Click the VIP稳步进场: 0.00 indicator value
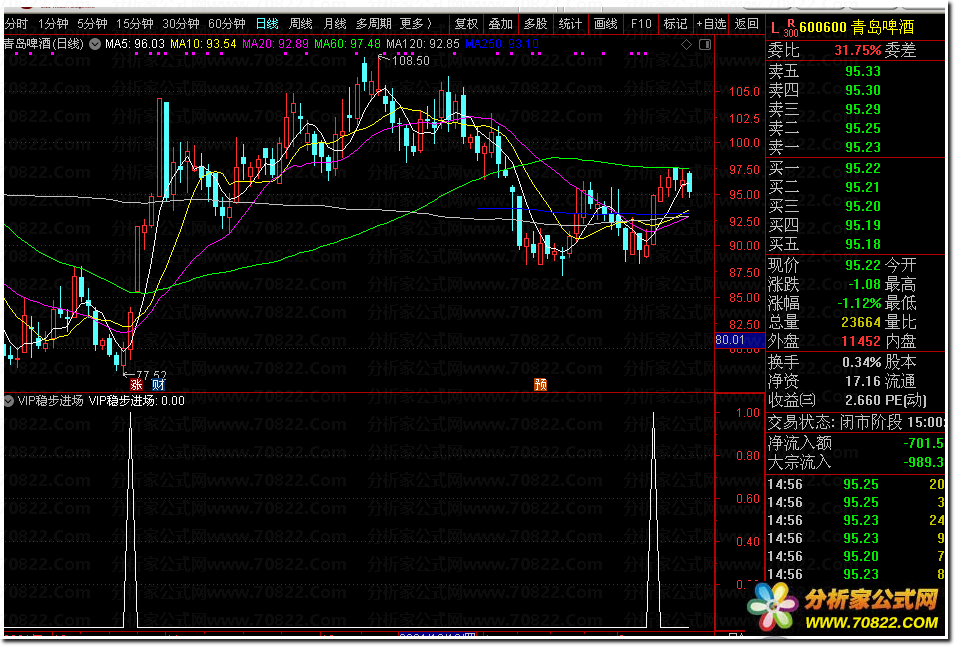 [137, 401]
